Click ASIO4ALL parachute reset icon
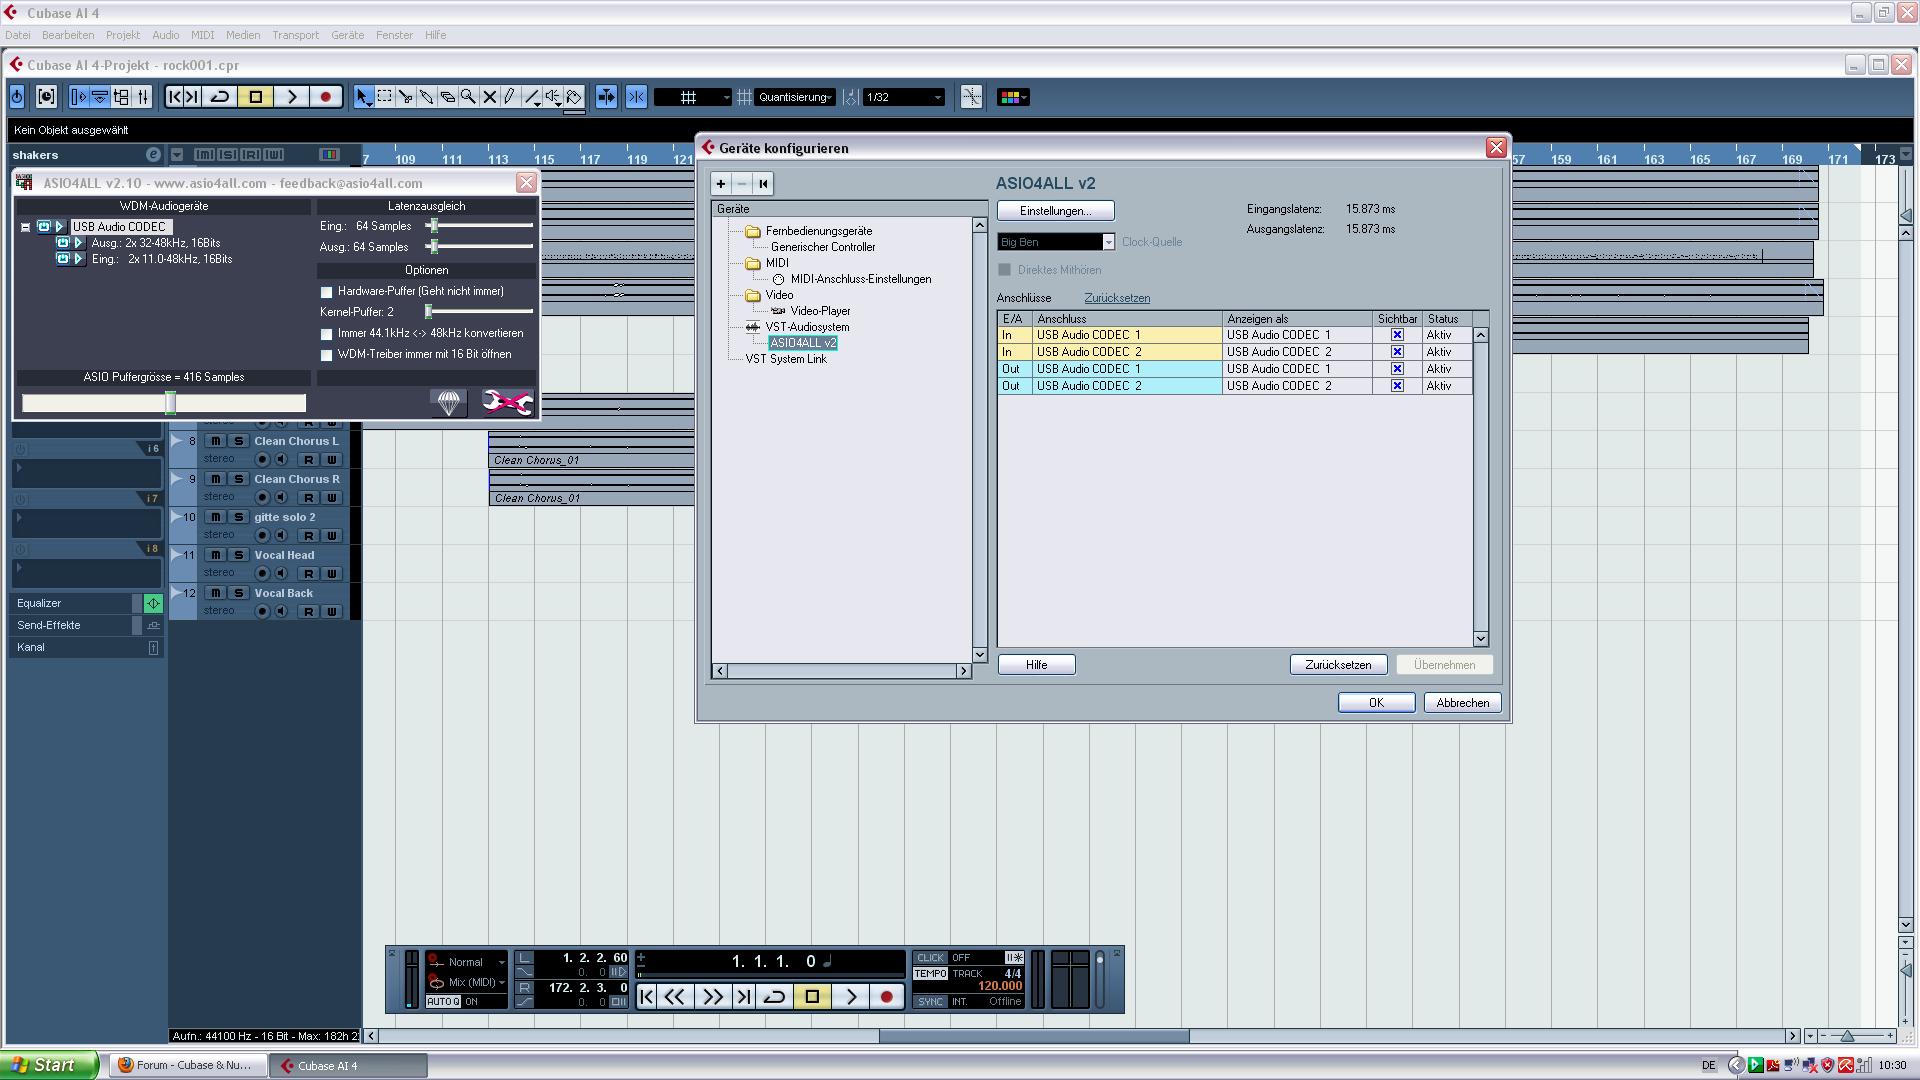This screenshot has width=1920, height=1080. click(449, 402)
